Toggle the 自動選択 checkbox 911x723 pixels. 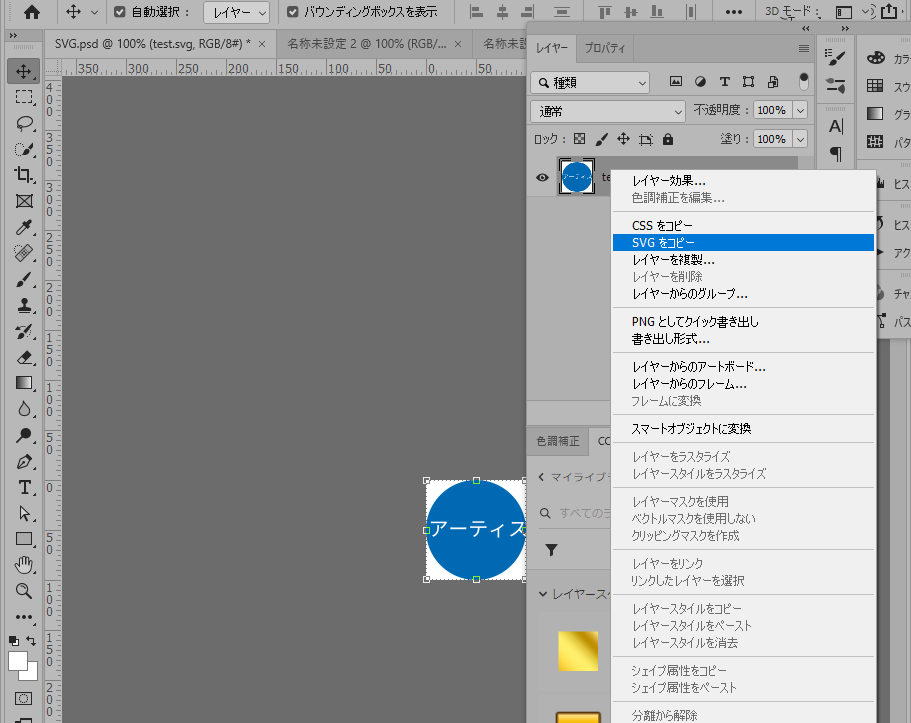(x=119, y=12)
